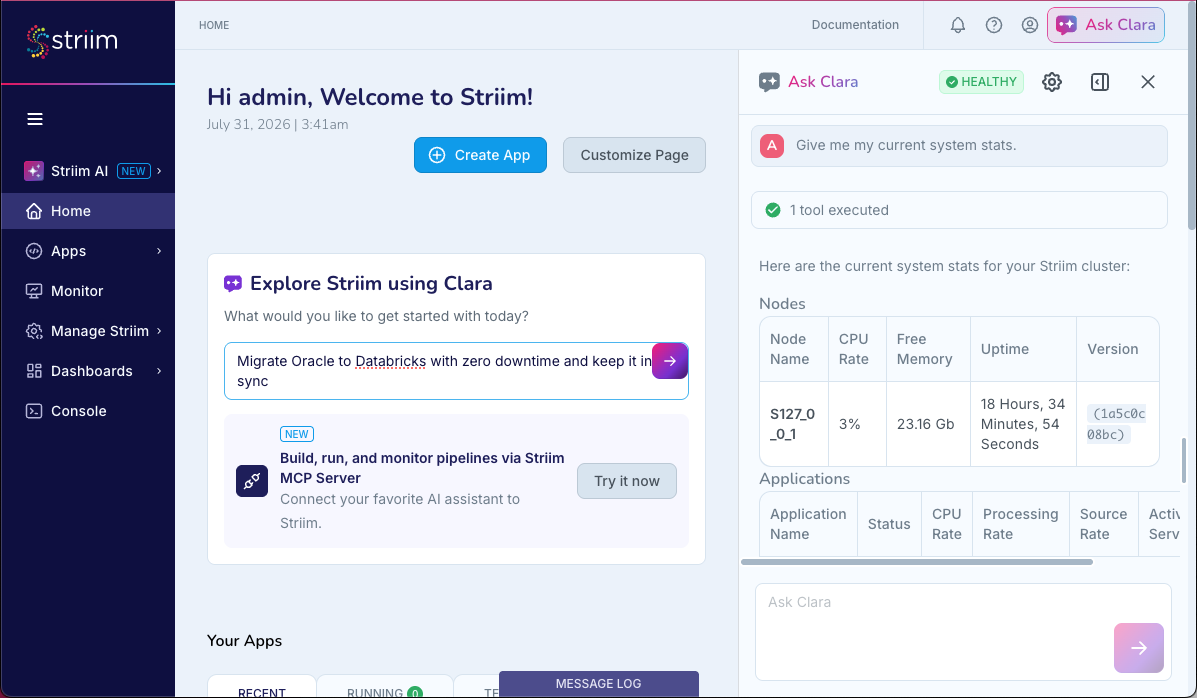
Task: Select the RUNNING apps tab
Action: [385, 688]
